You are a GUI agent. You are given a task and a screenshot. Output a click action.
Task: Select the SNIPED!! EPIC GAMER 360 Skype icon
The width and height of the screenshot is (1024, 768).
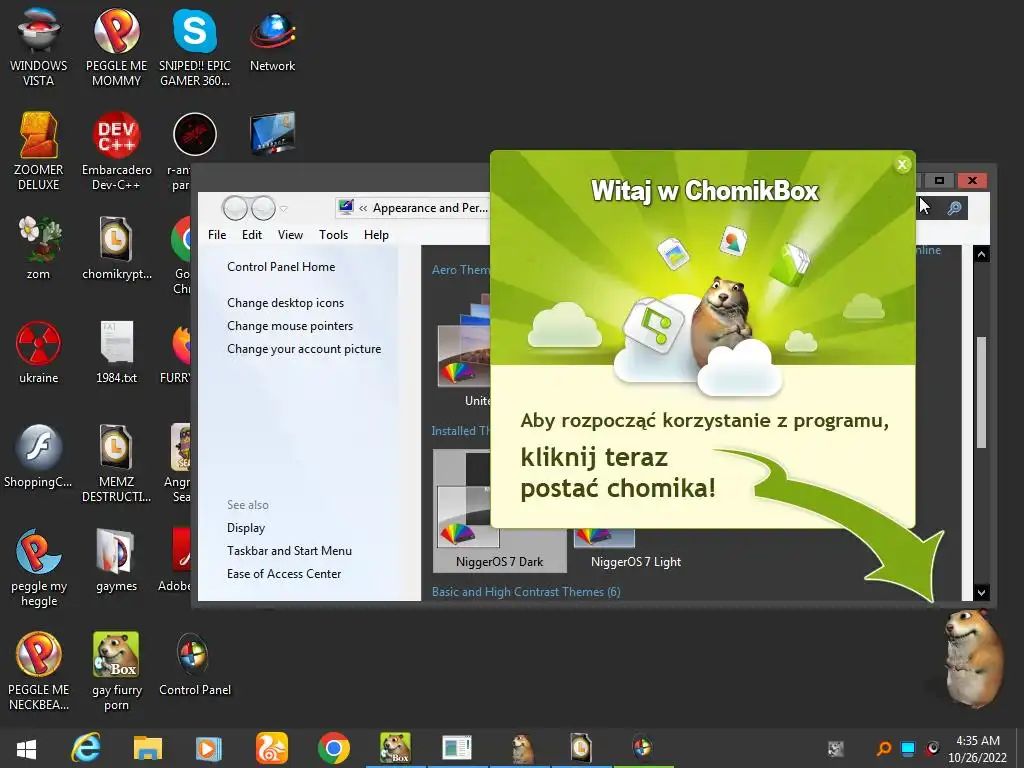pos(195,47)
